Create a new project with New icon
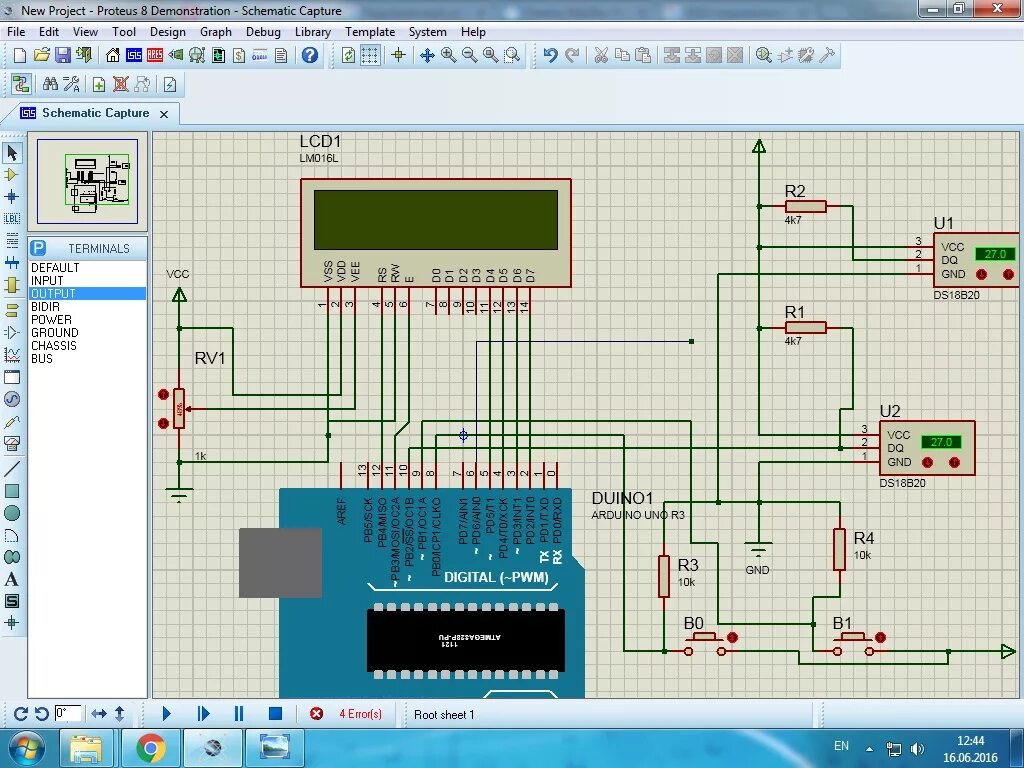The width and height of the screenshot is (1024, 768). 20,56
